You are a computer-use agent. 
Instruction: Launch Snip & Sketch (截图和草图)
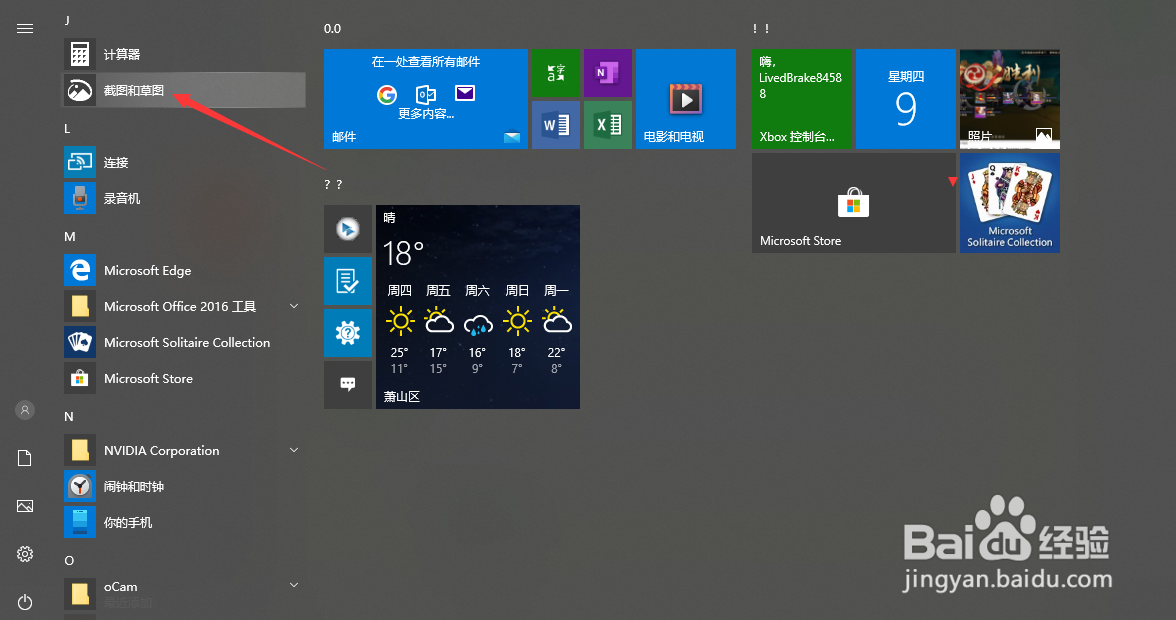[184, 90]
